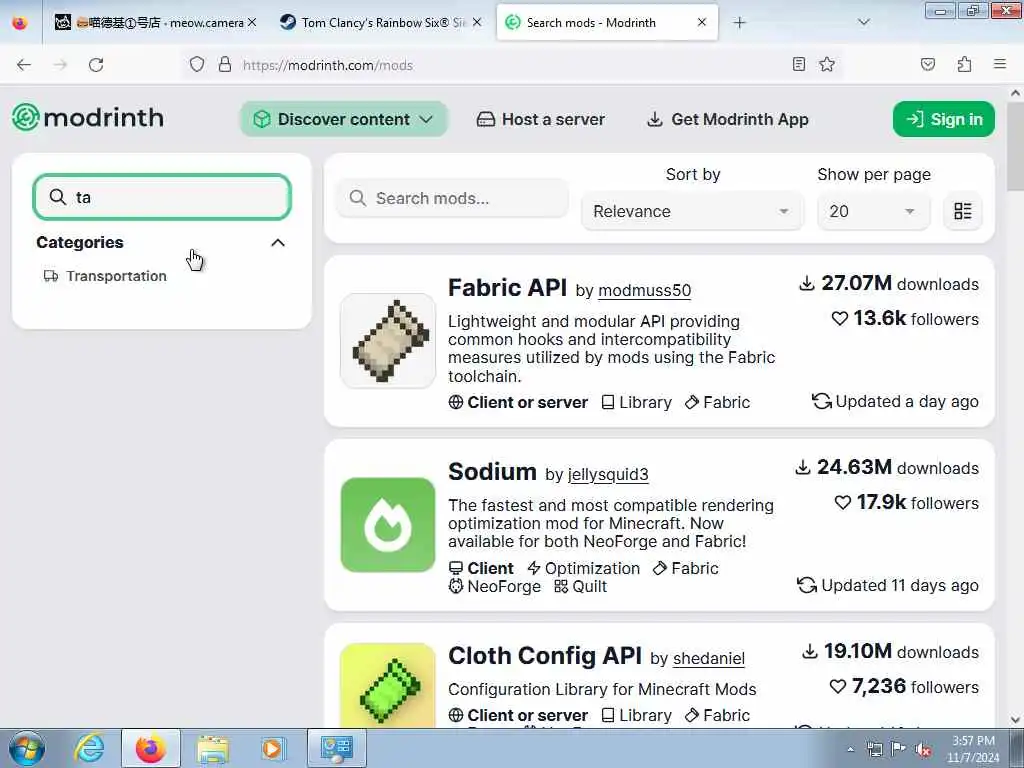Click the Sodium flame thumbnail

pyautogui.click(x=388, y=524)
